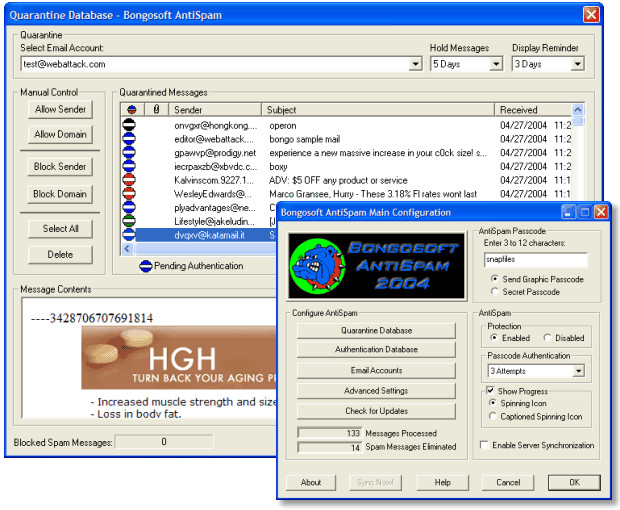
Task: Open Authentication Database
Action: 376,349
